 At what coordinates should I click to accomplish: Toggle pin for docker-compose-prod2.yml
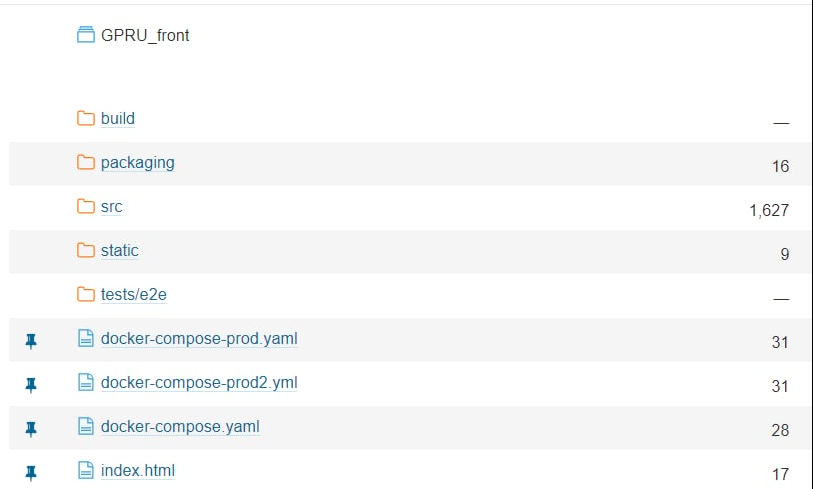tap(31, 385)
